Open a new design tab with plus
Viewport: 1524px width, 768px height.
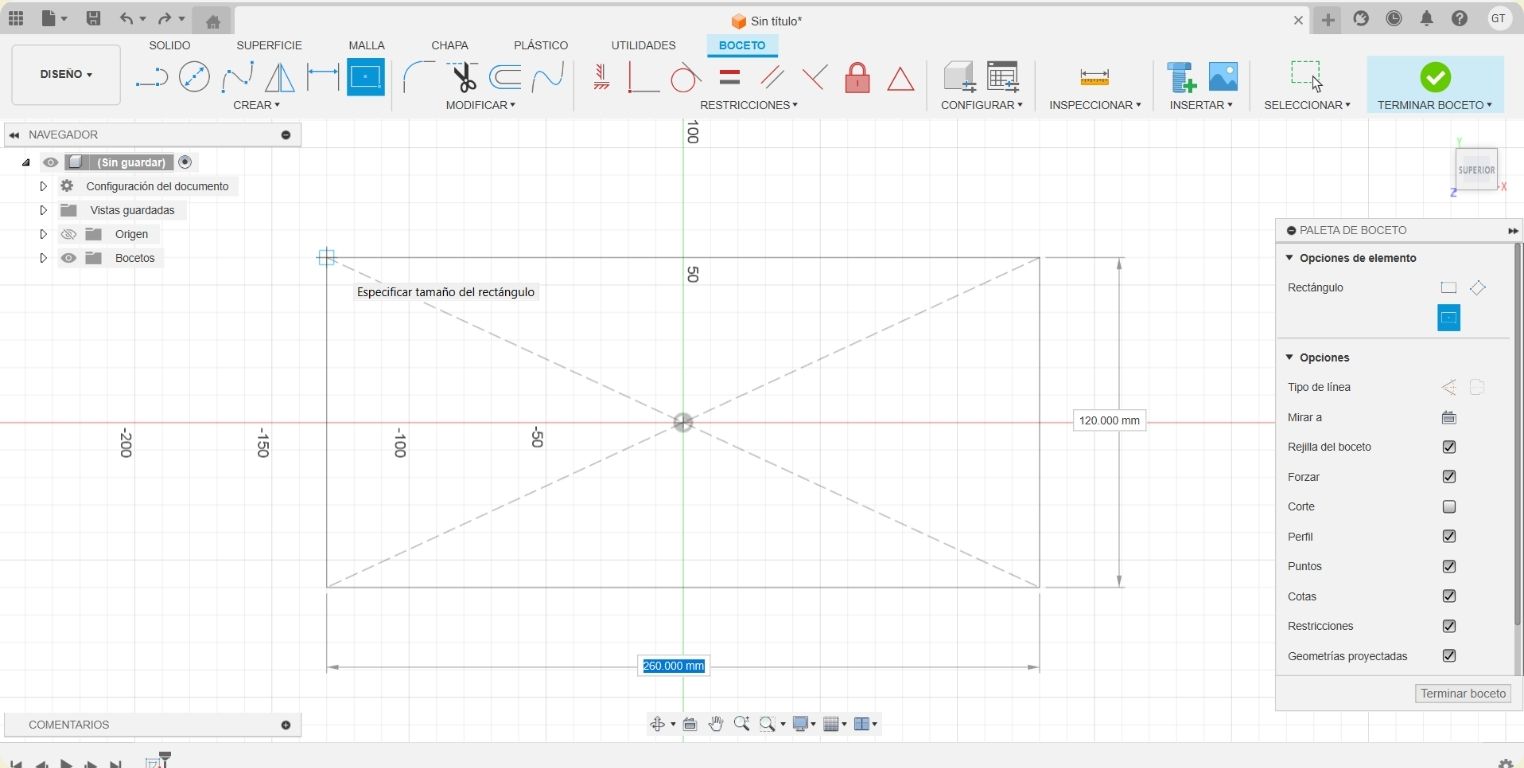1328,20
